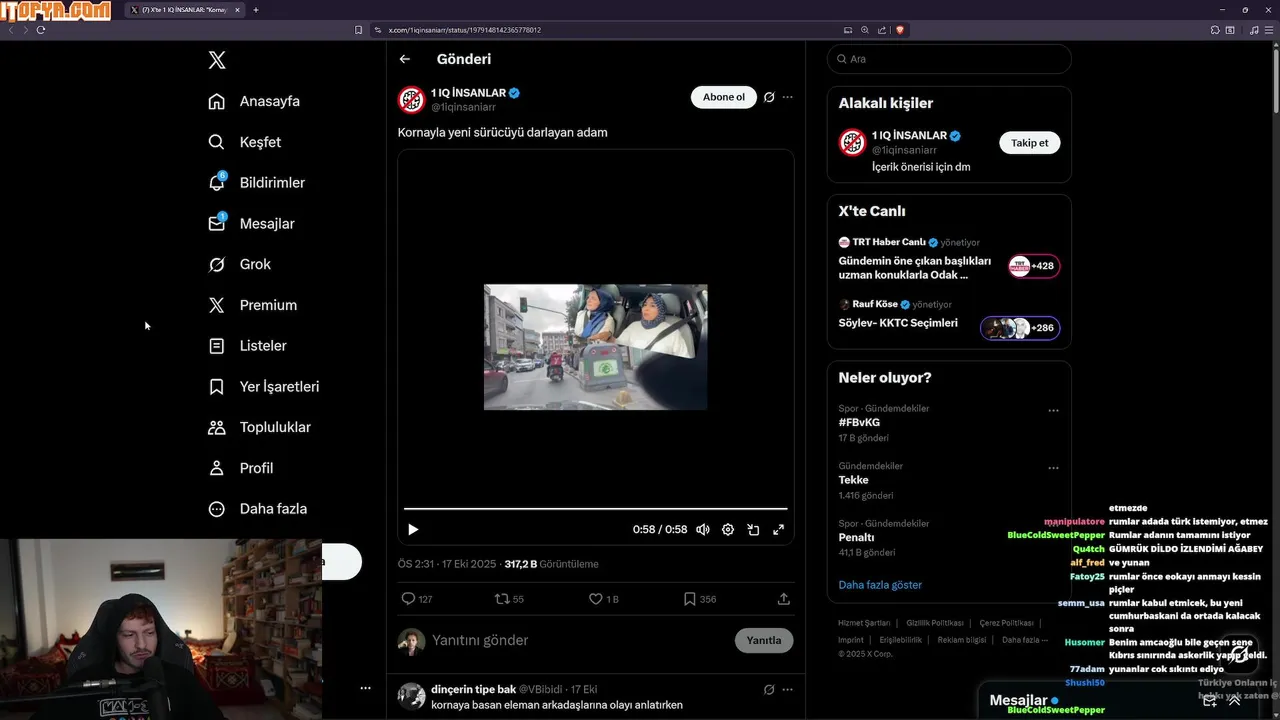Viewport: 1280px width, 720px height.
Task: Click the Brave shields icon
Action: coord(900,30)
